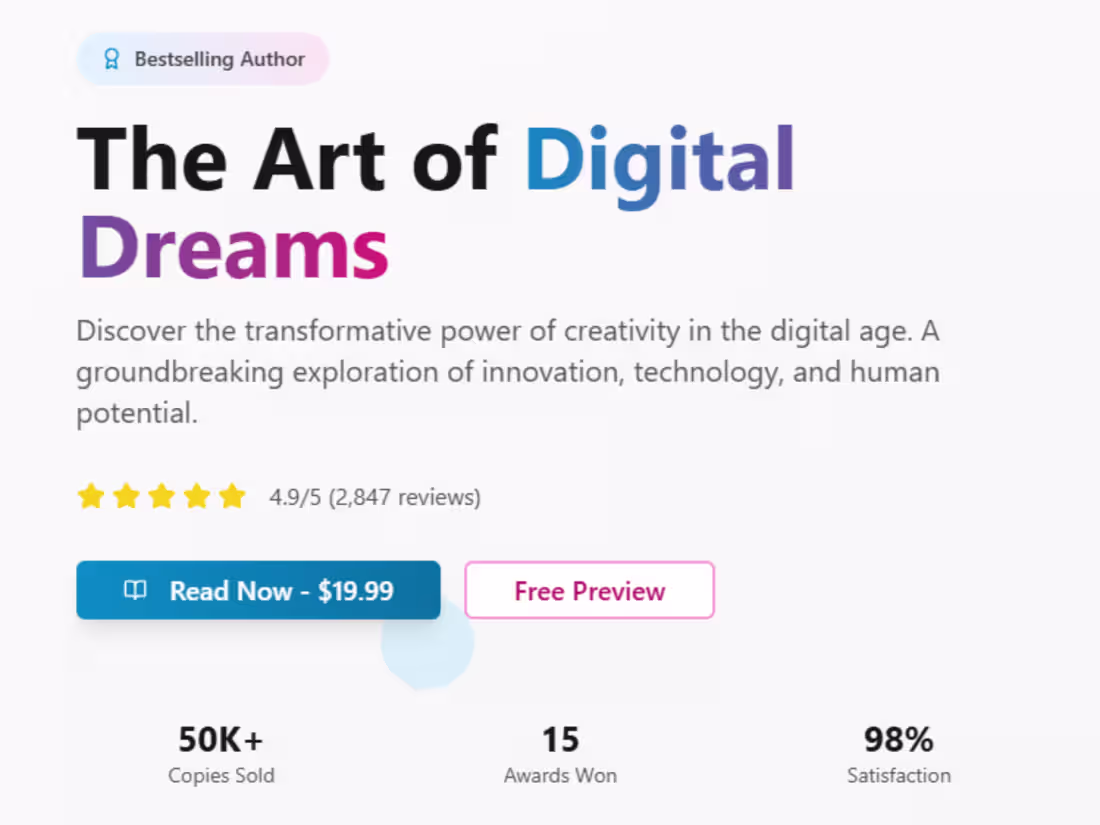Click the middle star of the rating
The width and height of the screenshot is (1100, 825).
click(x=161, y=495)
